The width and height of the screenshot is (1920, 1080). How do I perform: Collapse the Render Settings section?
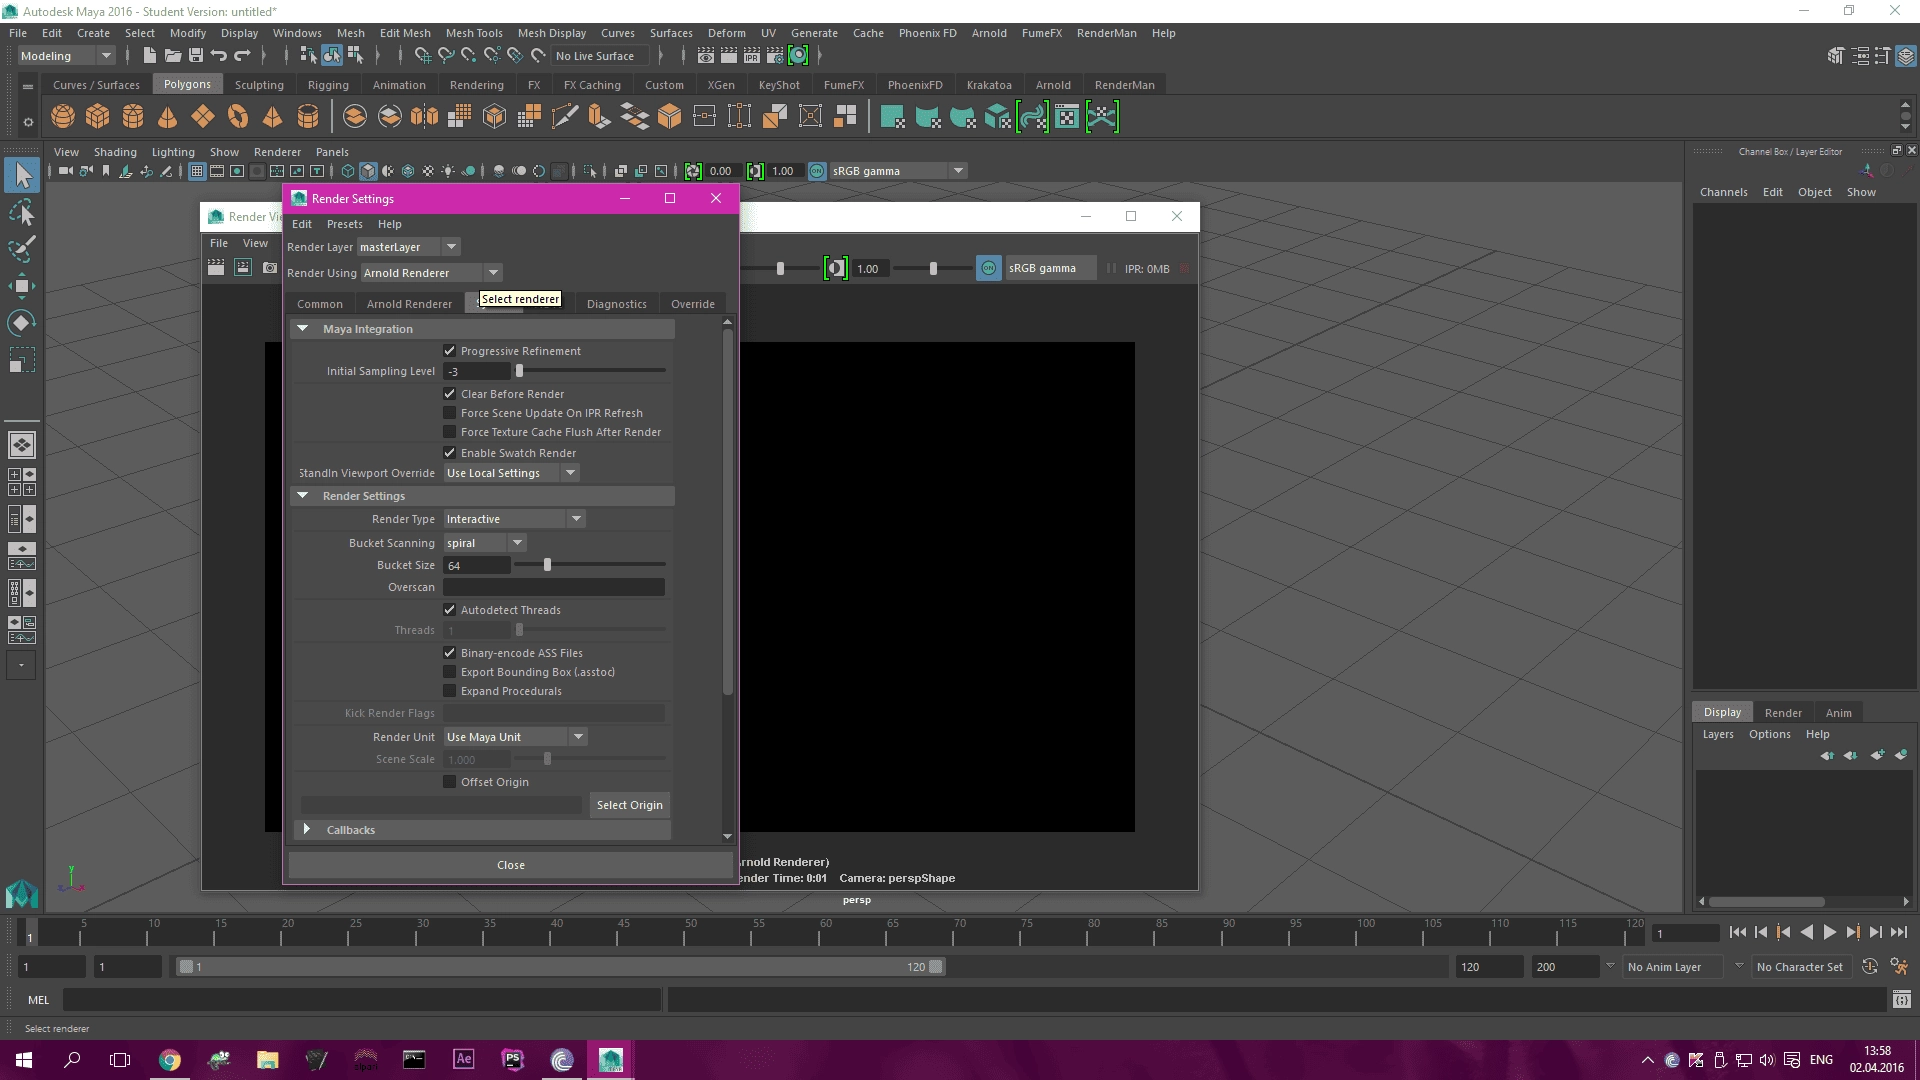coord(303,496)
